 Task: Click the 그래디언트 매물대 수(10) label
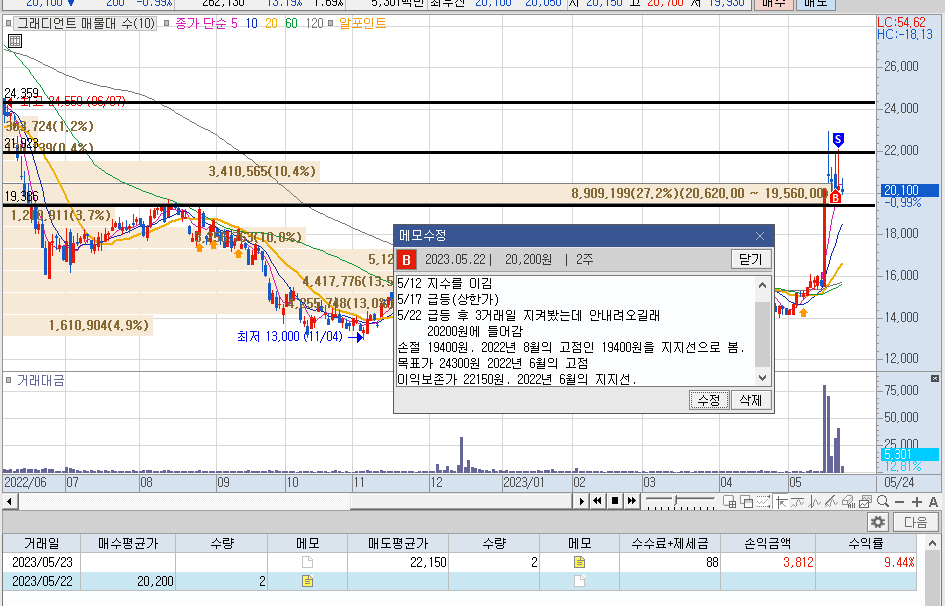tap(86, 23)
